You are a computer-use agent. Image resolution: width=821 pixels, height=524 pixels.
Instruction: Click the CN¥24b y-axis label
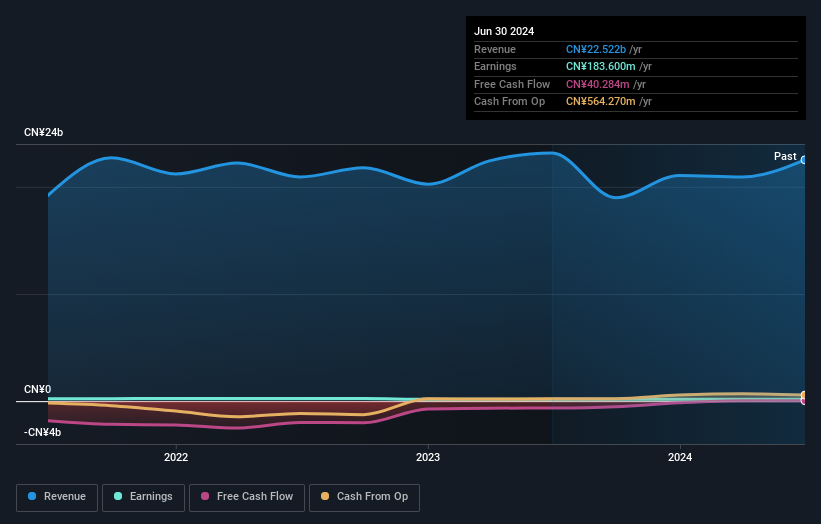[x=43, y=132]
